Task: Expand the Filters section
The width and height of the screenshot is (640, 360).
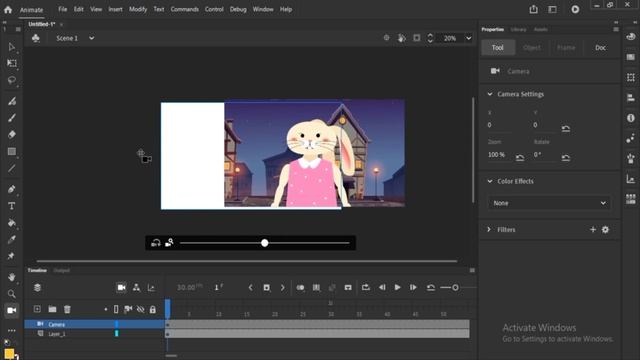Action: point(489,230)
